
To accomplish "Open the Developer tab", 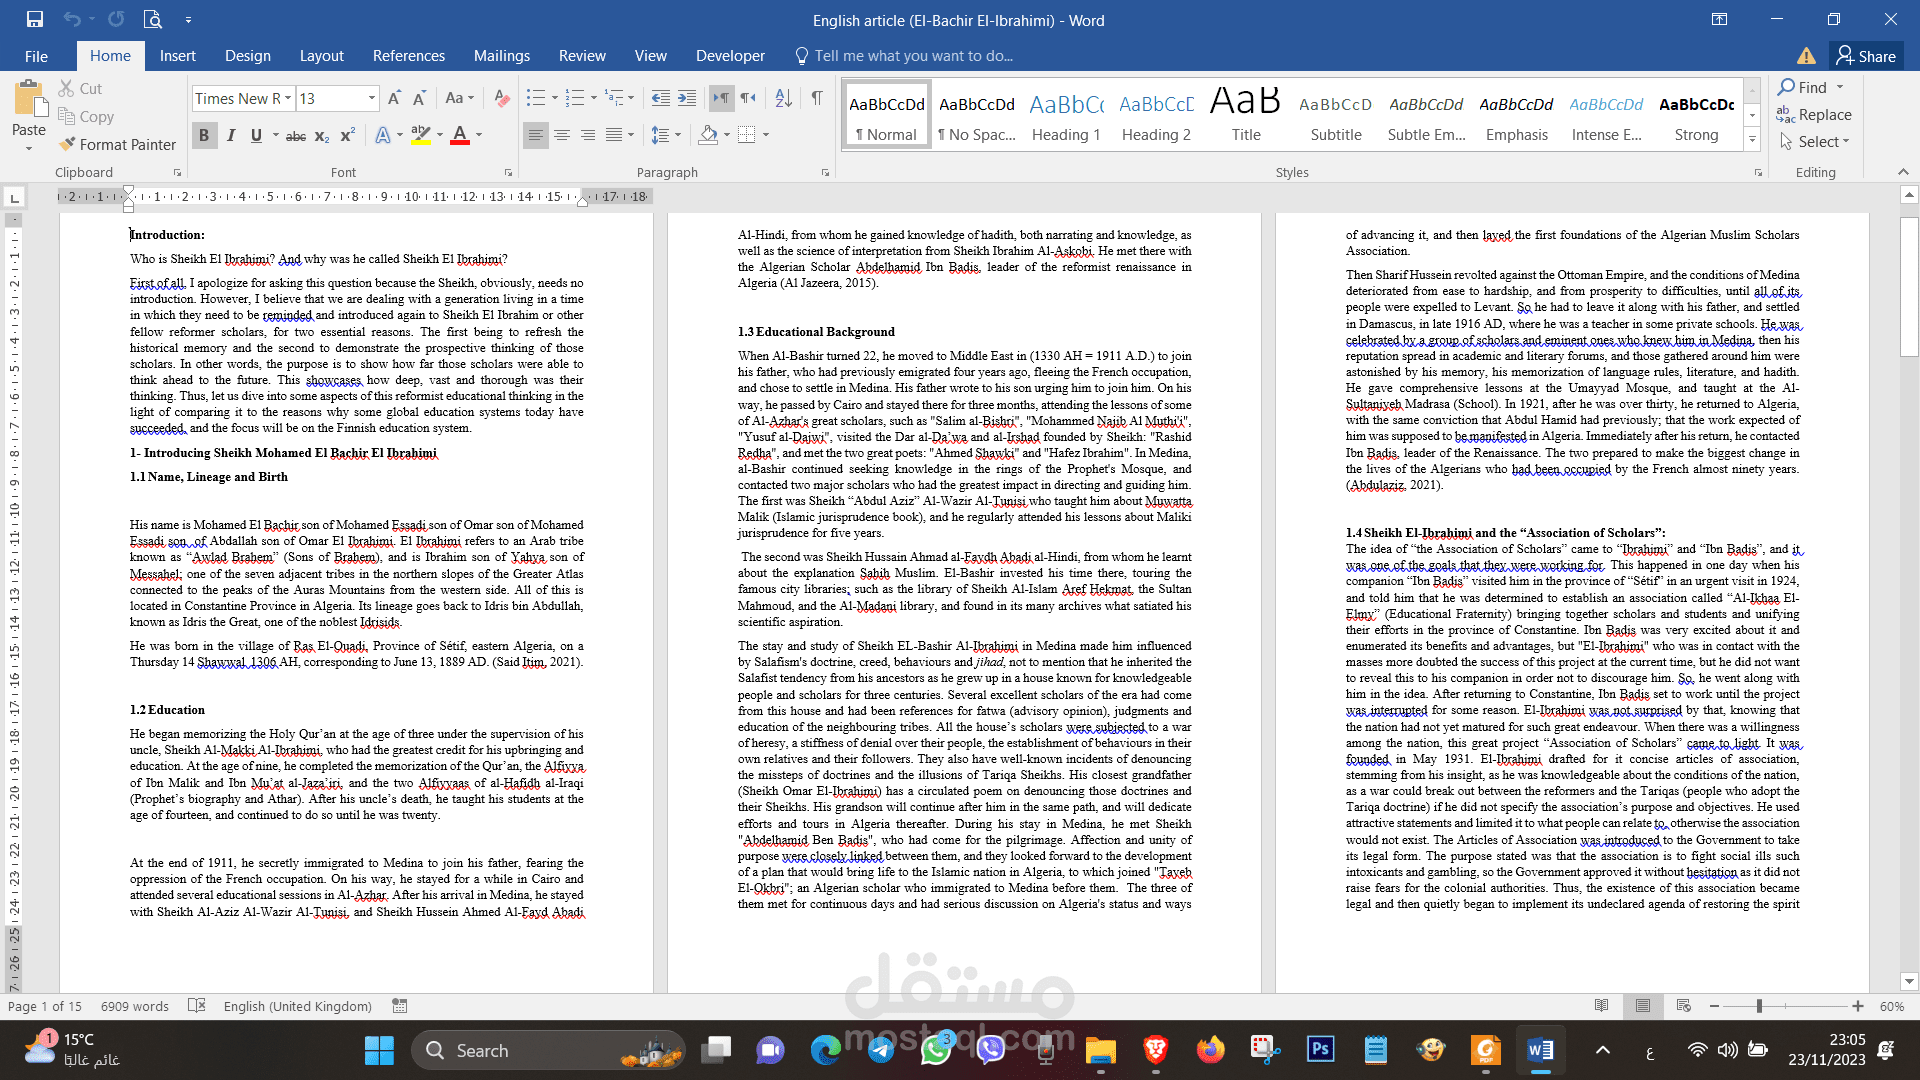I will coord(730,56).
